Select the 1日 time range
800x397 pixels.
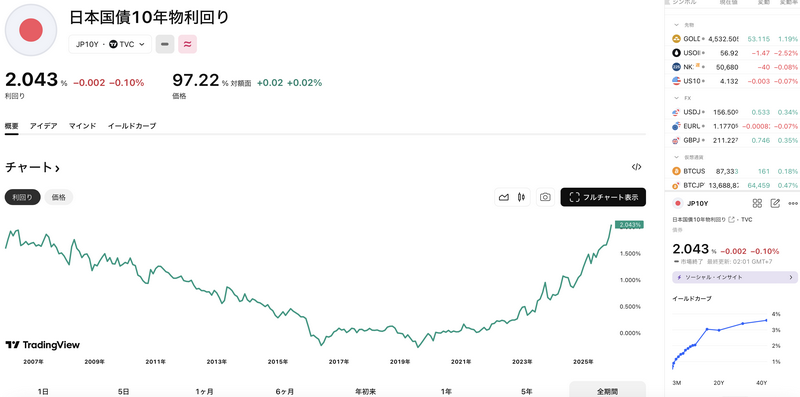(x=43, y=391)
